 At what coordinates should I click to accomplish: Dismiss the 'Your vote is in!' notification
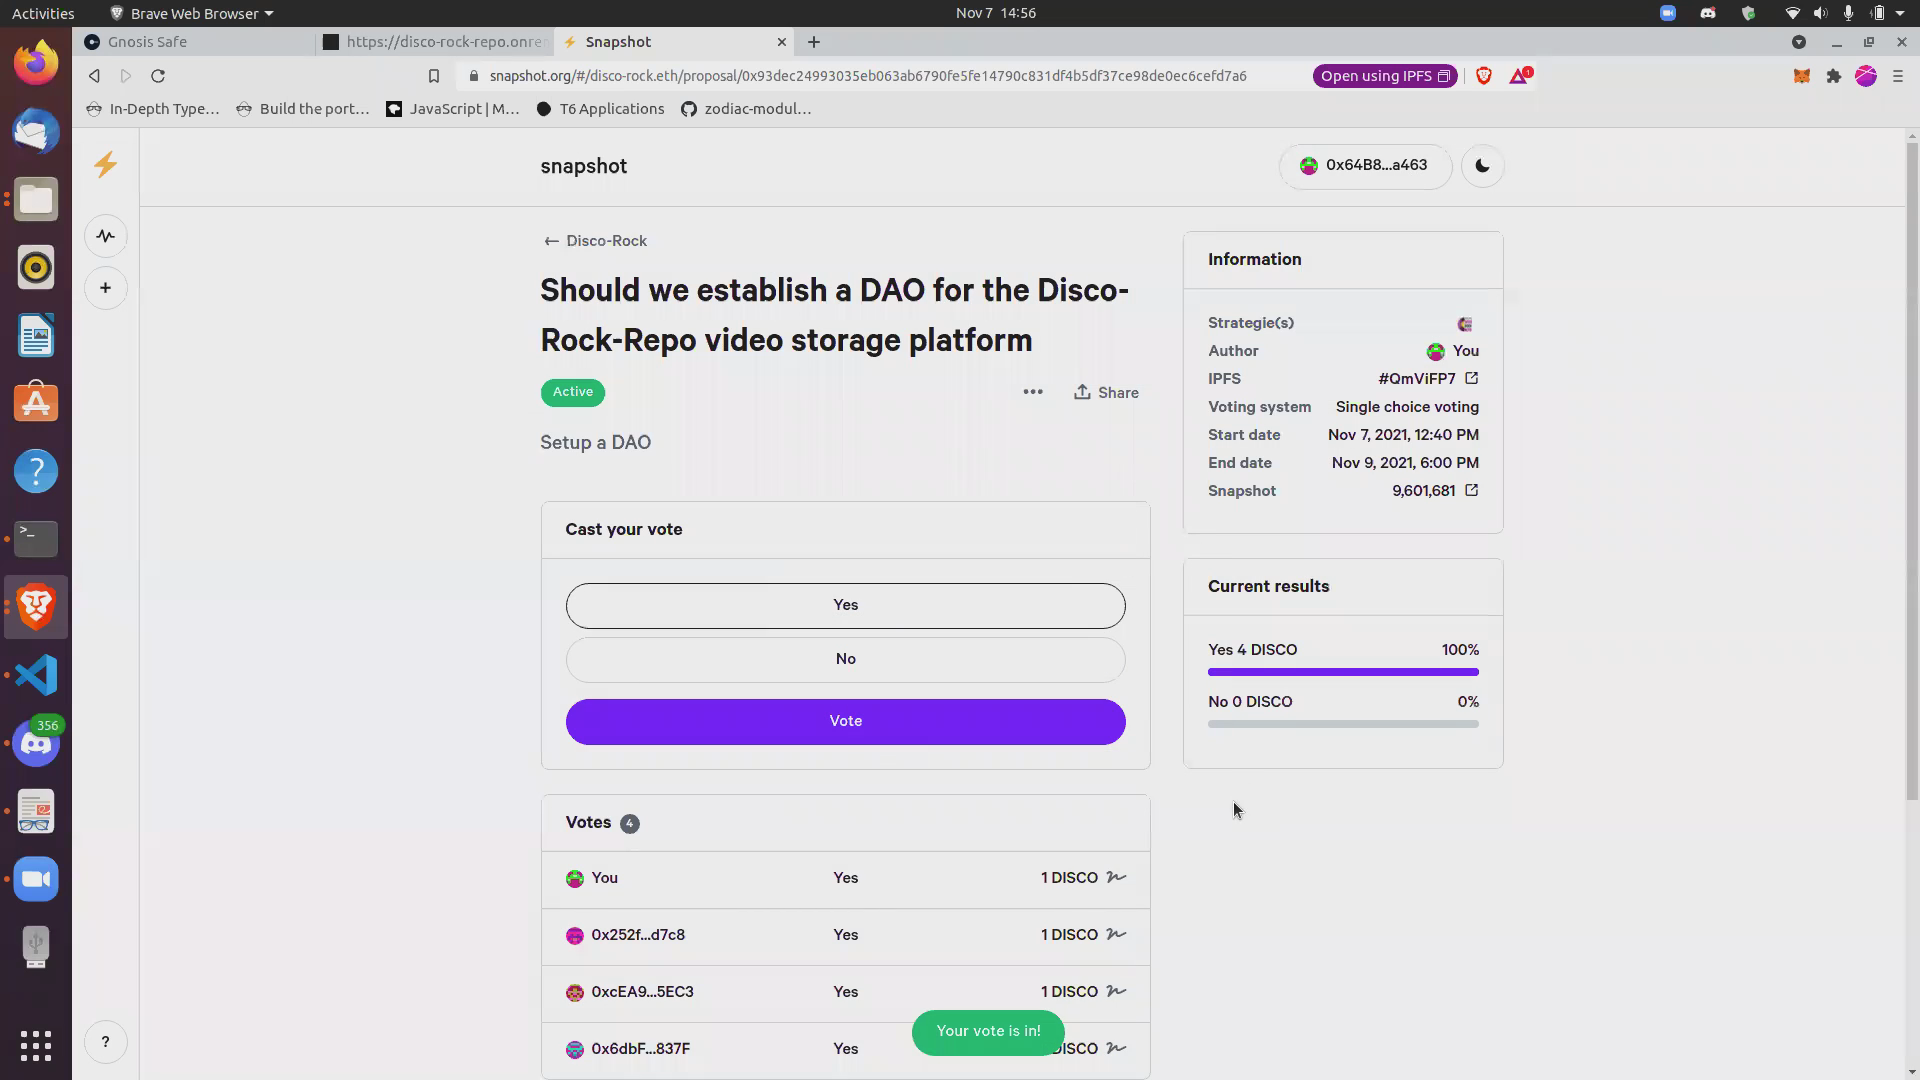(x=988, y=1032)
